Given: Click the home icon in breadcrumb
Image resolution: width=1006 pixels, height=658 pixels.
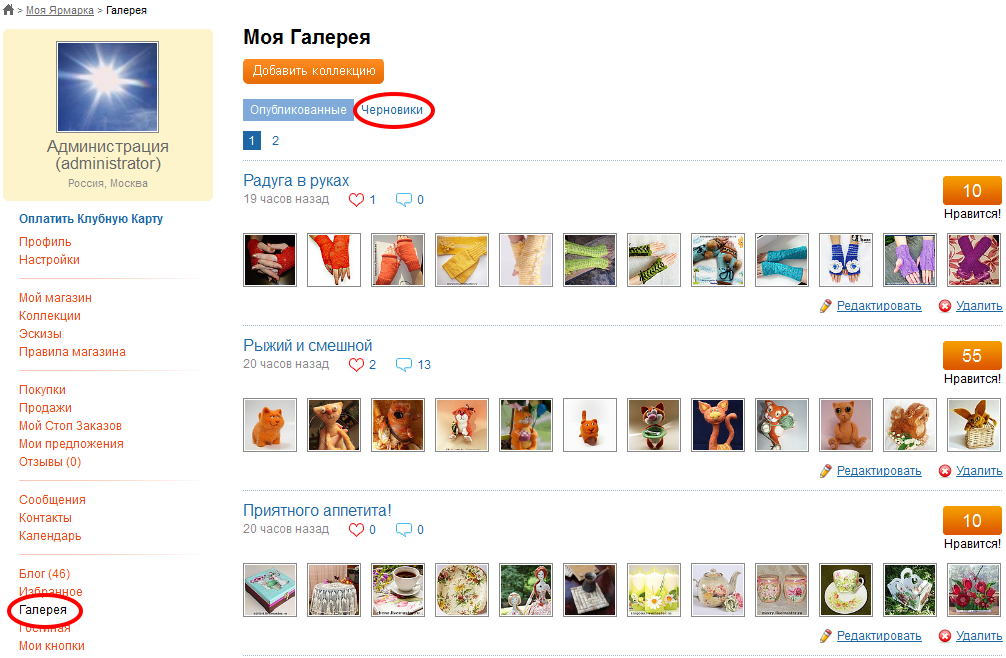Looking at the screenshot, I should click(8, 10).
